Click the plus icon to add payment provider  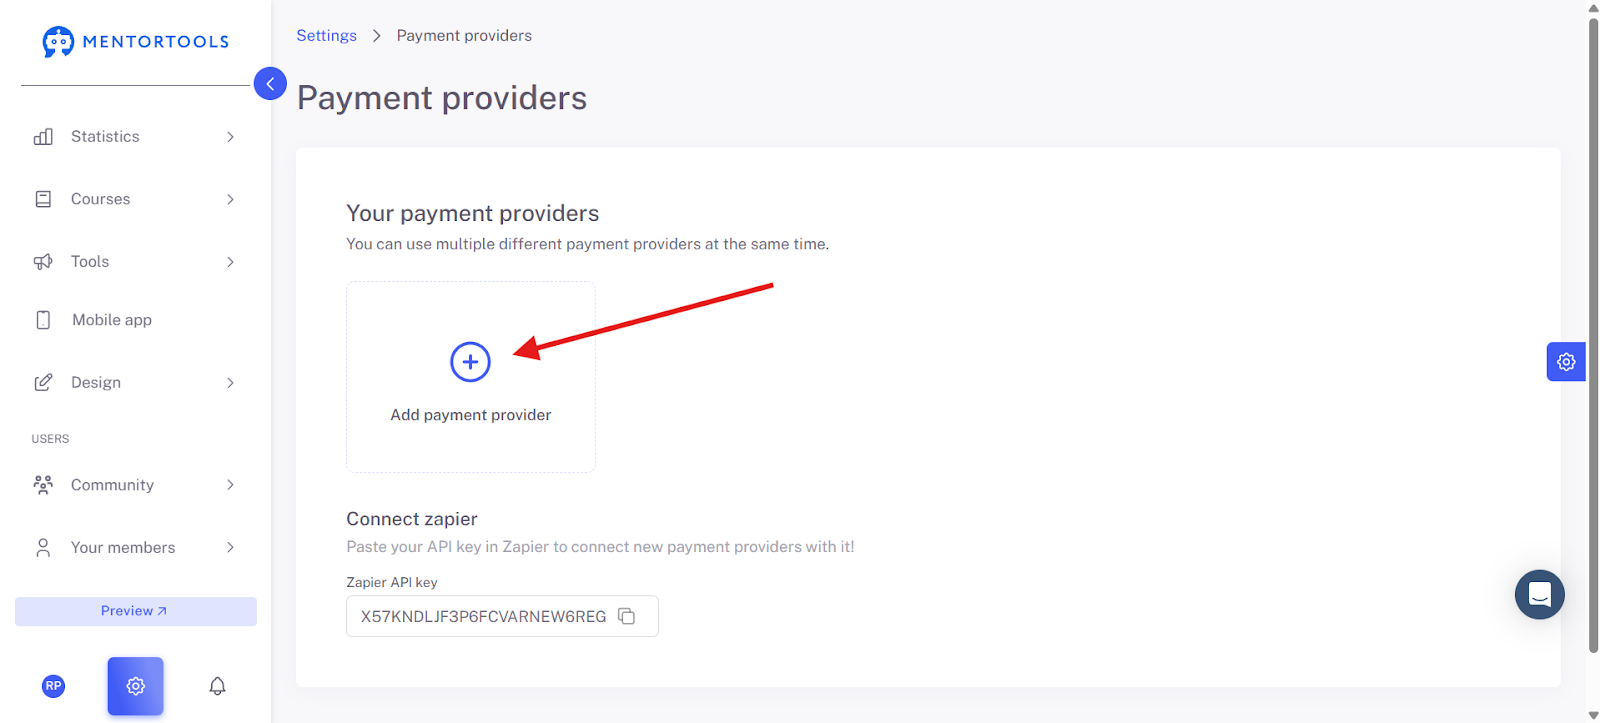470,362
